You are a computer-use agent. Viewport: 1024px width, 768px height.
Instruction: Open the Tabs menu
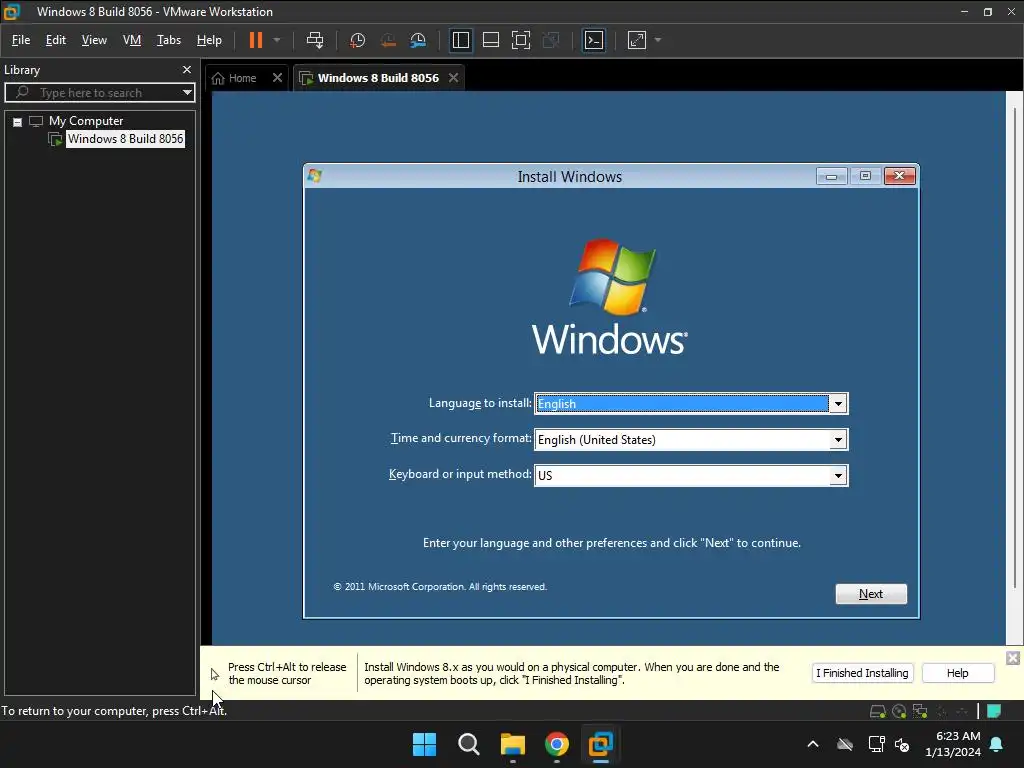pyautogui.click(x=168, y=40)
